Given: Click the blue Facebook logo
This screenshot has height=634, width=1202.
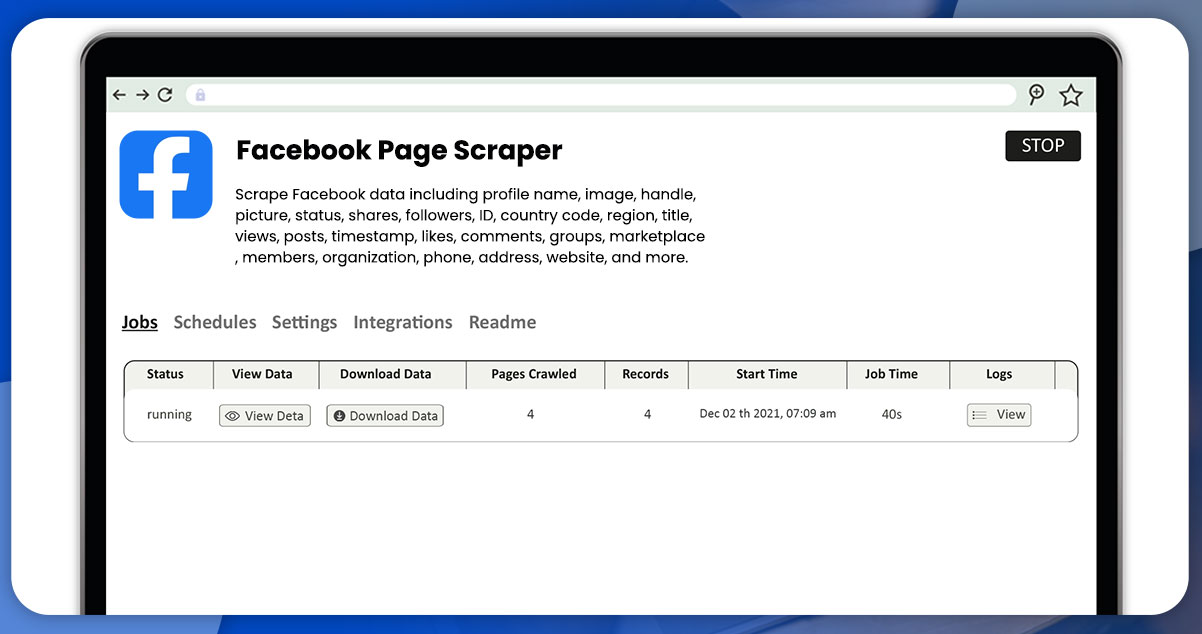Looking at the screenshot, I should click(166, 174).
